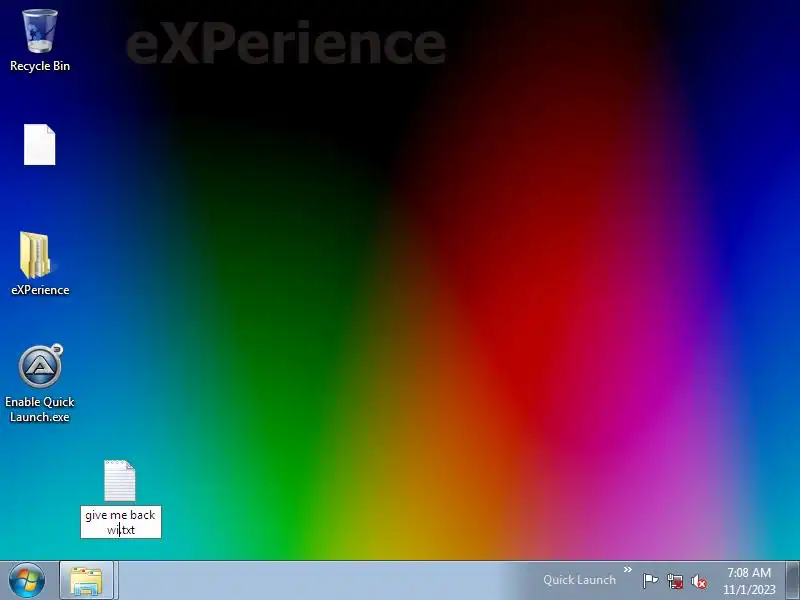
Task: Click the eXPerience folder label text
Action: (x=40, y=290)
